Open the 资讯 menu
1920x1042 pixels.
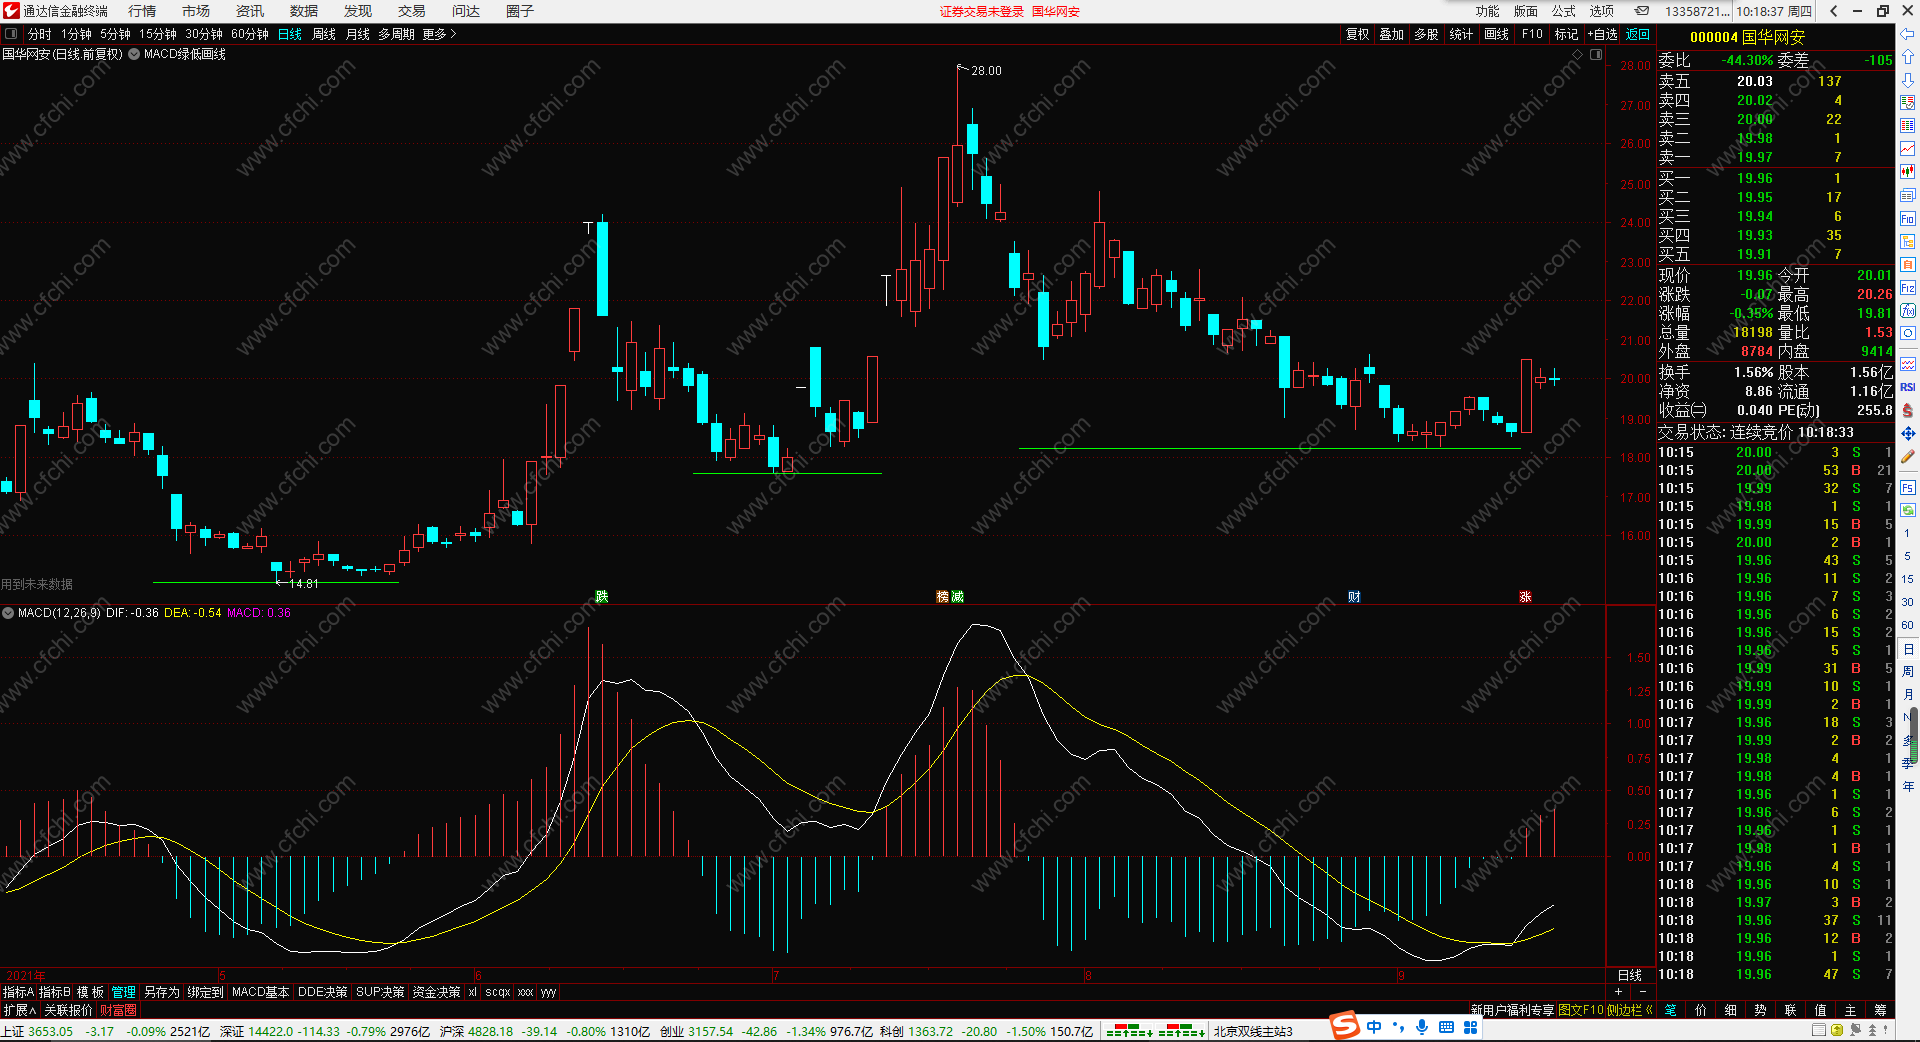point(250,11)
